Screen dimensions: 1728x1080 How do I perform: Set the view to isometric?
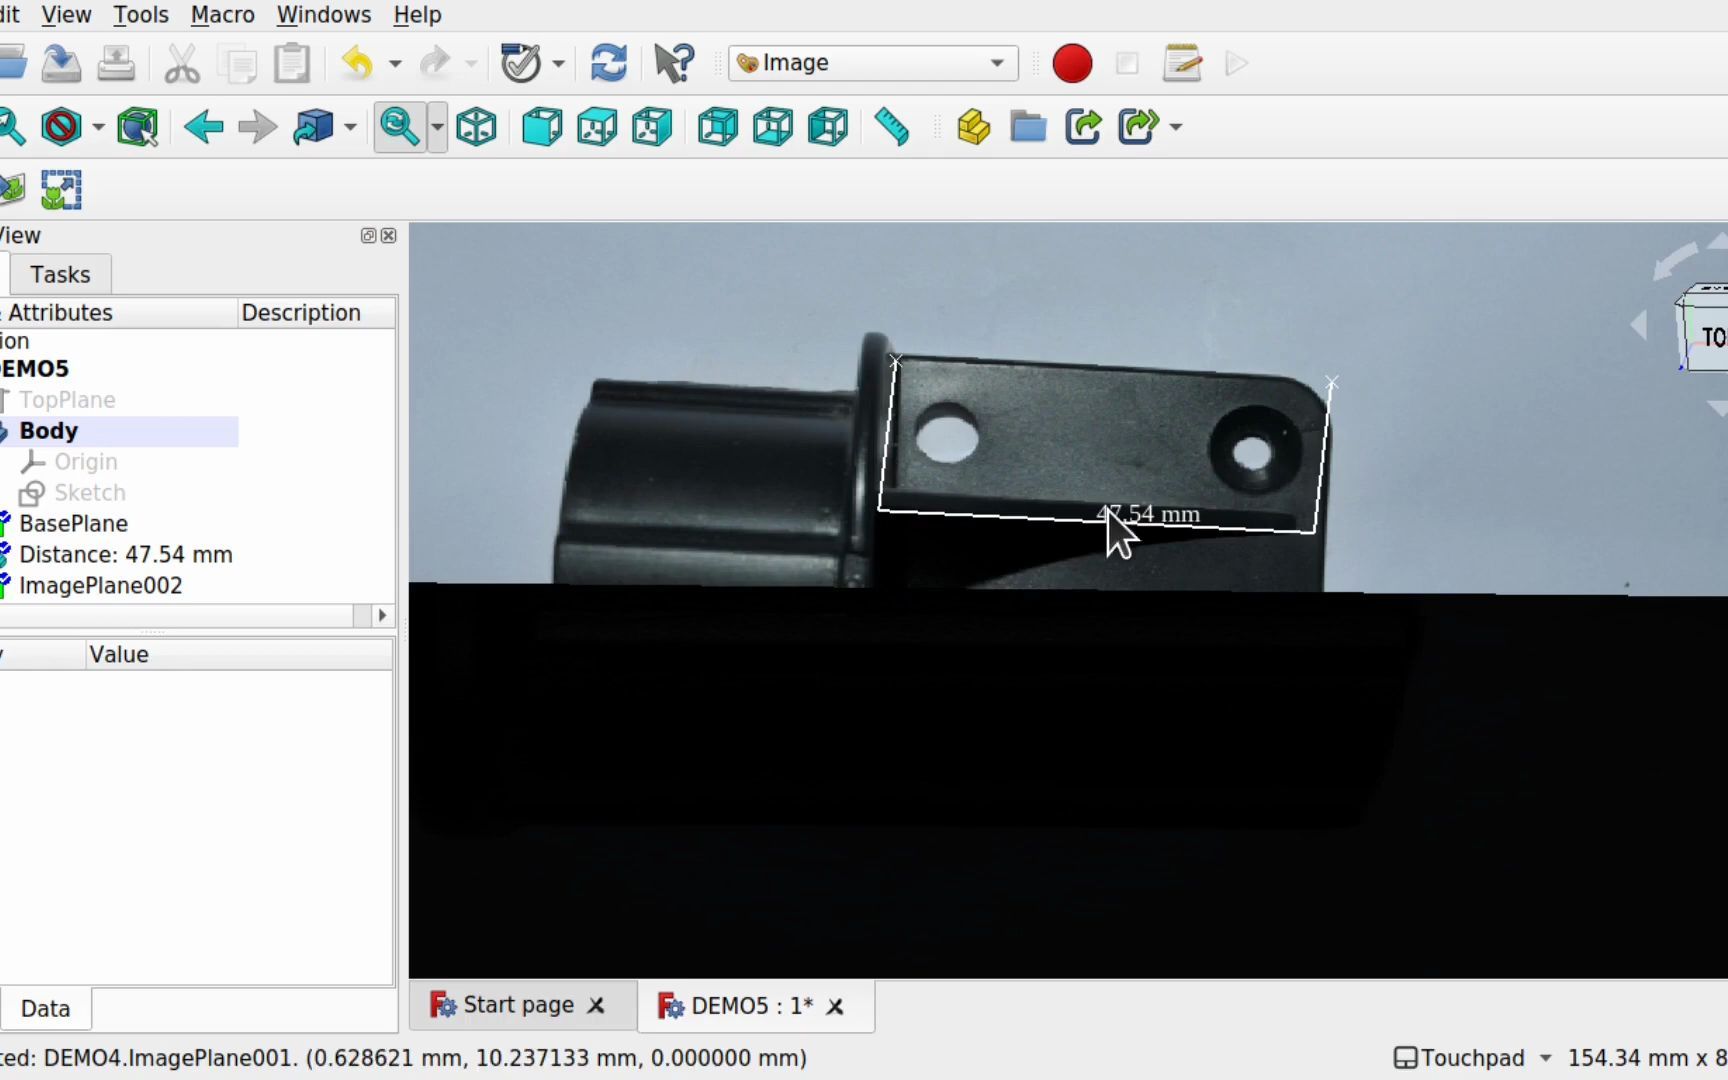click(x=476, y=127)
